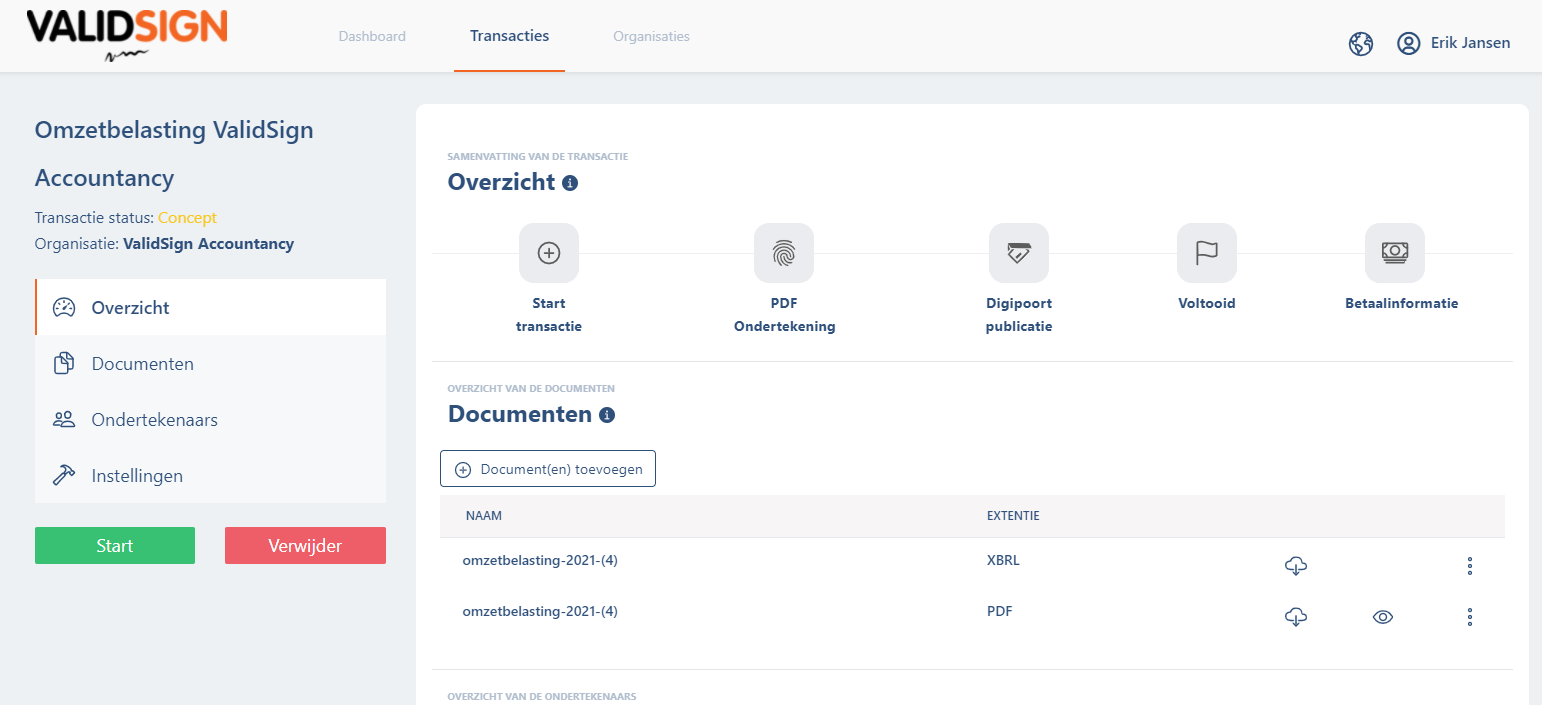
Task: Click the PDF Ondertekening step label
Action: (x=784, y=315)
